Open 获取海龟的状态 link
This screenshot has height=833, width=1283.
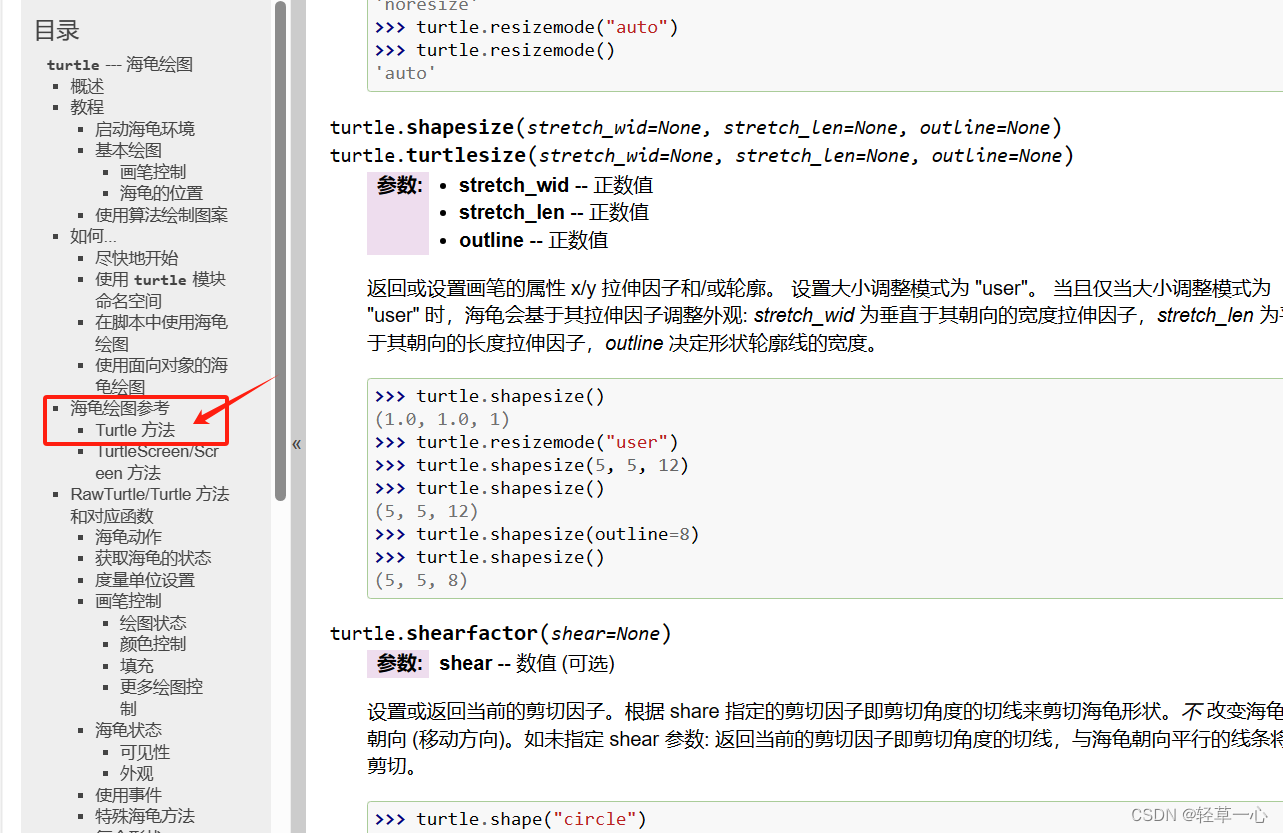tap(153, 558)
